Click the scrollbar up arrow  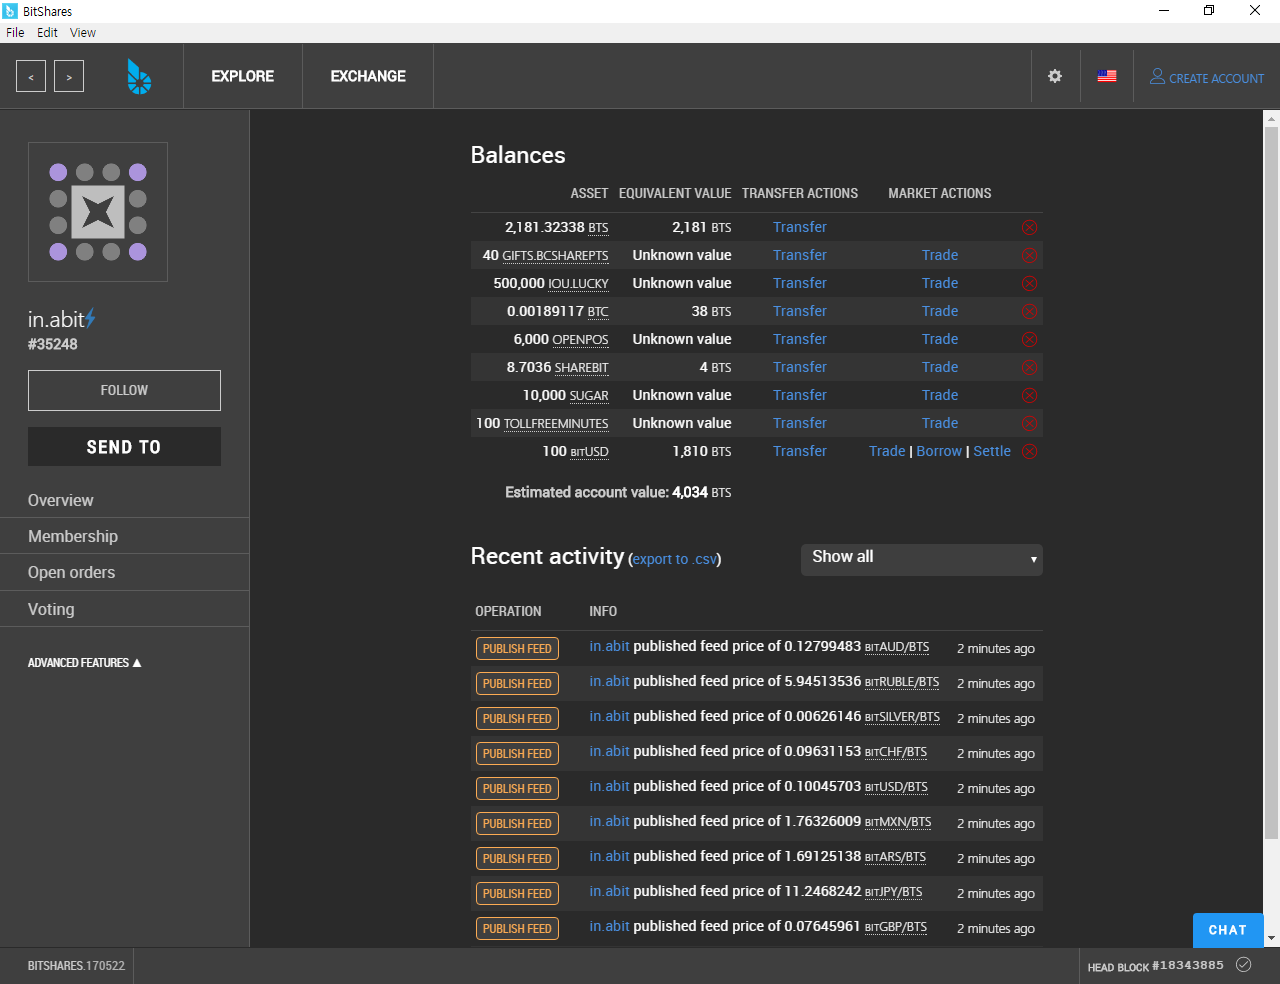[1271, 118]
